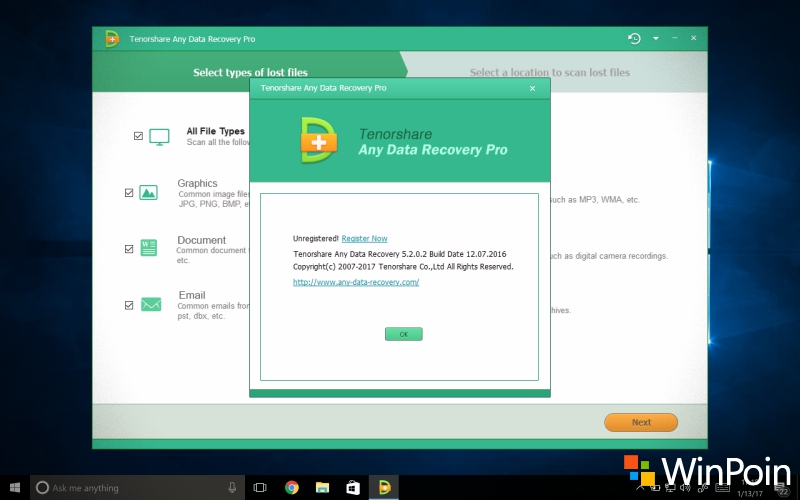Click the OK button in the About dialog

pos(404,334)
